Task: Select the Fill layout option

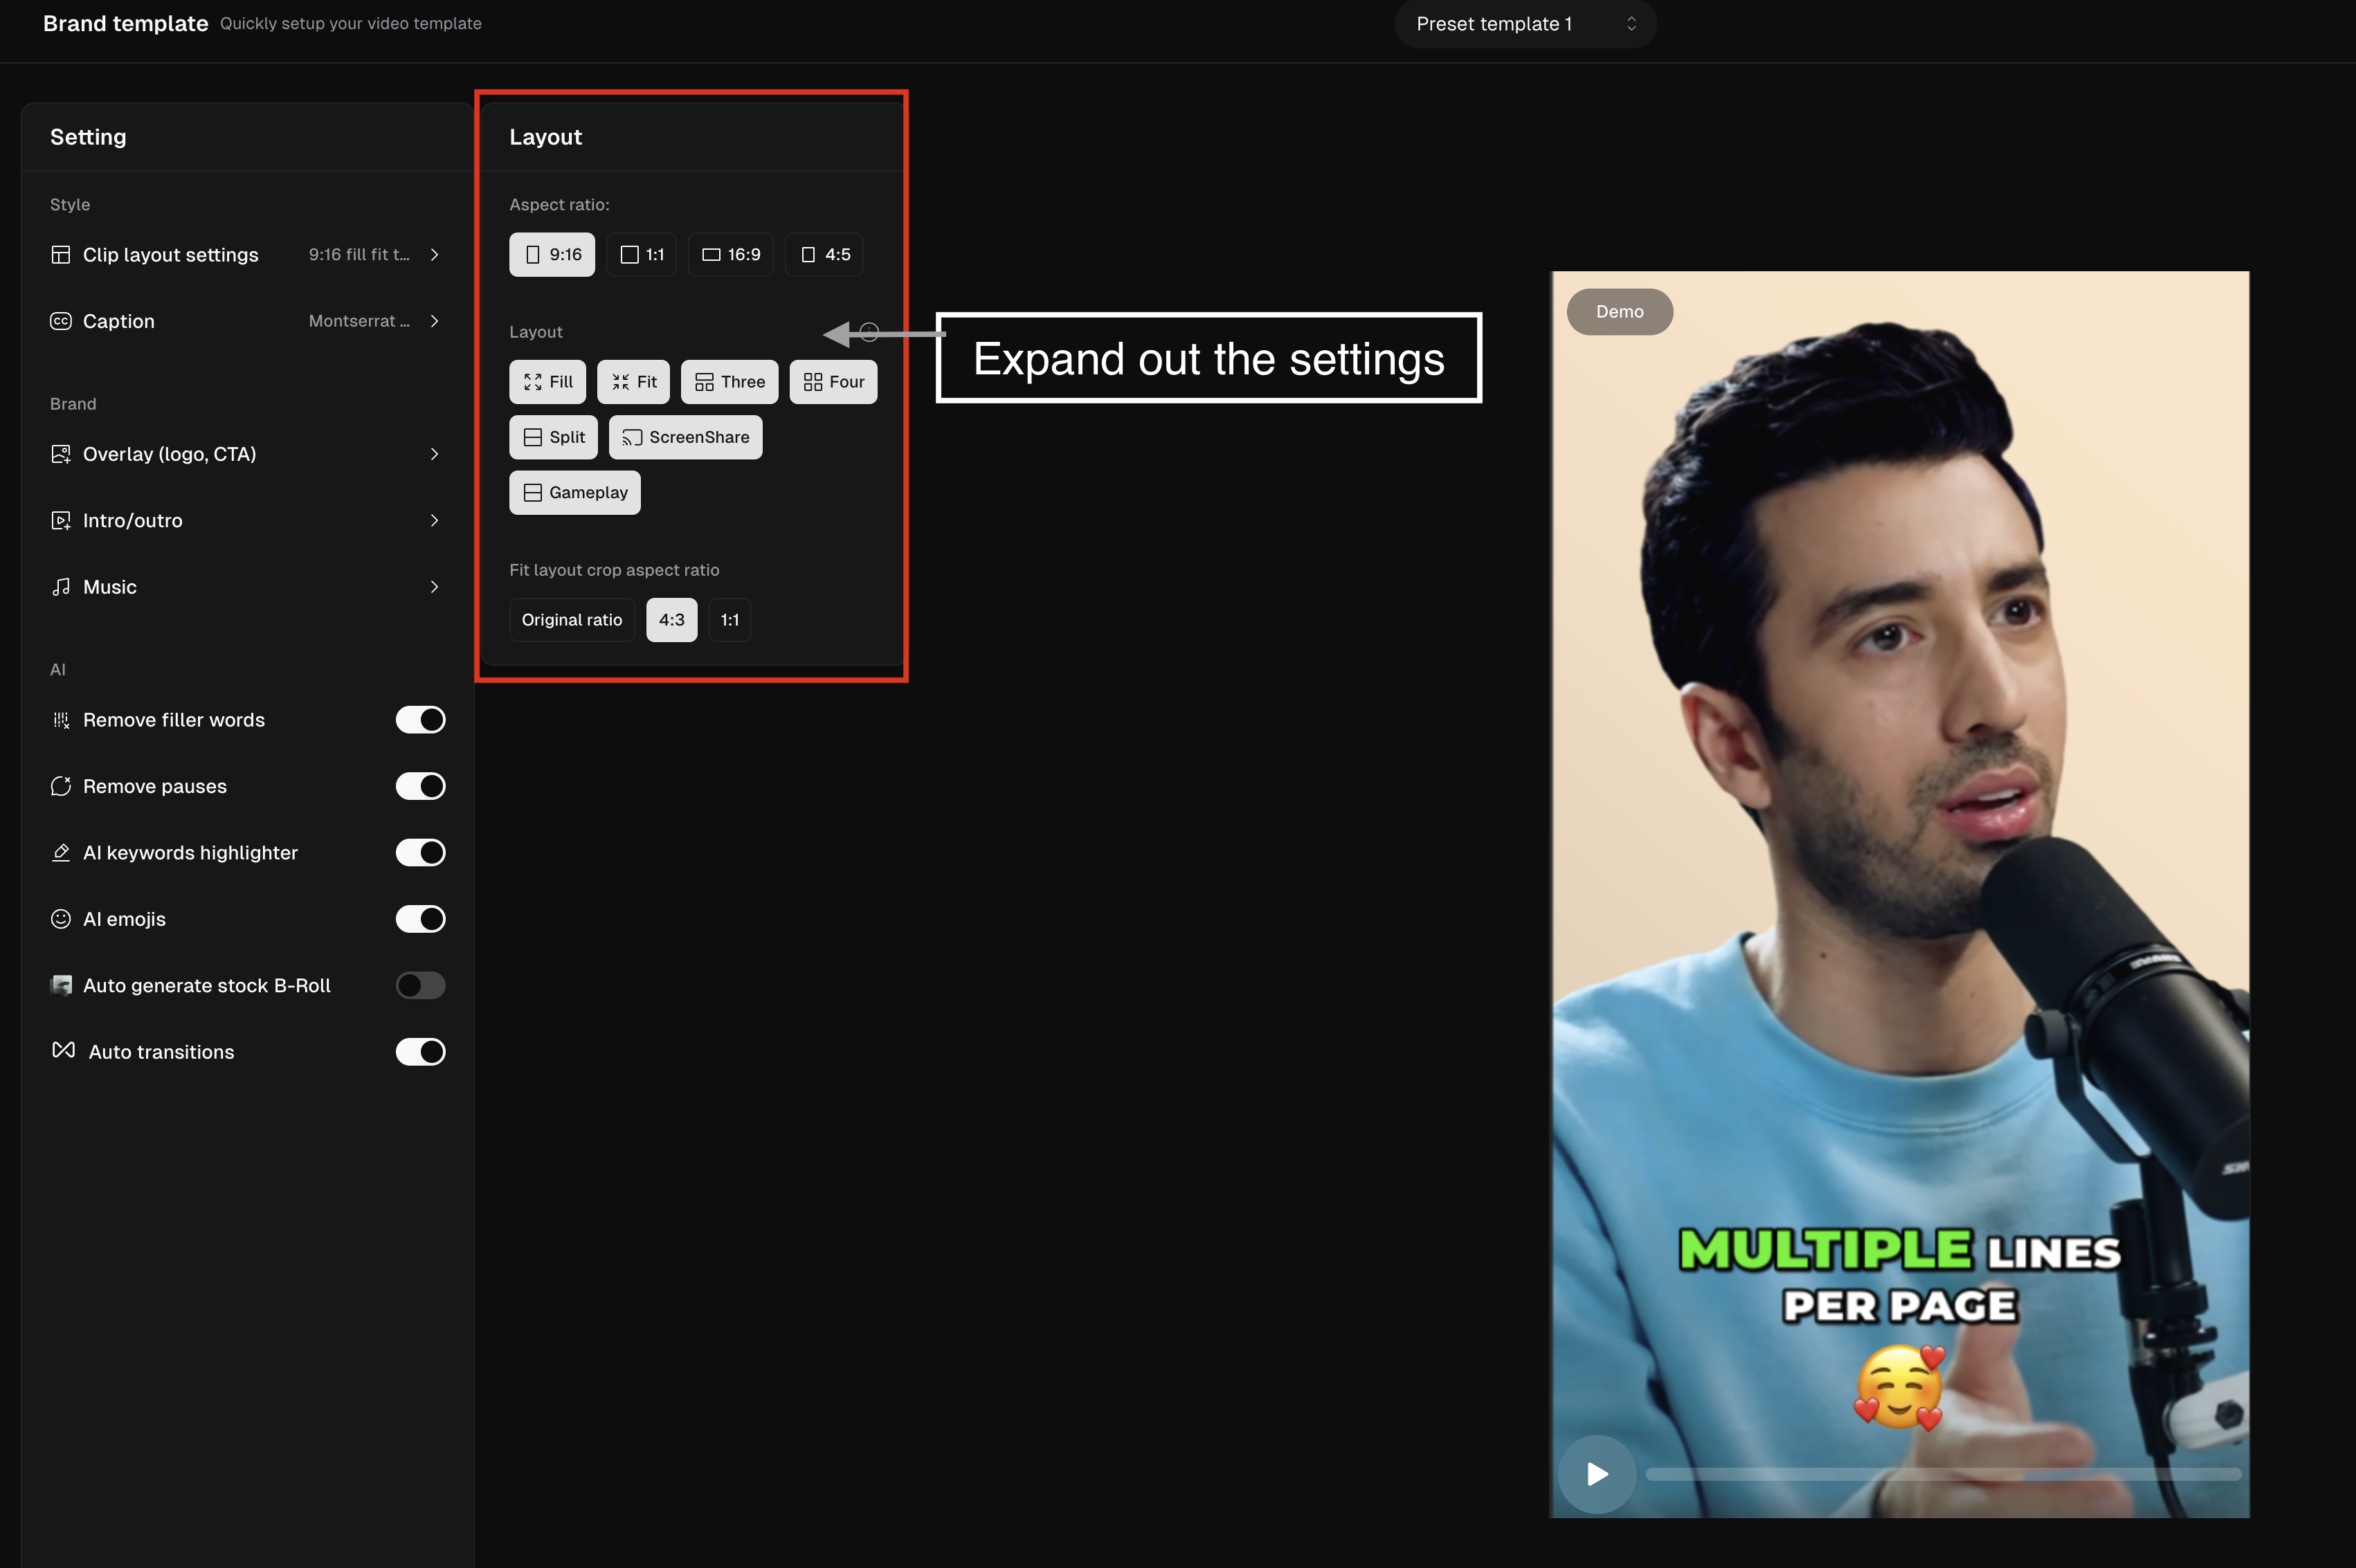Action: pos(548,382)
